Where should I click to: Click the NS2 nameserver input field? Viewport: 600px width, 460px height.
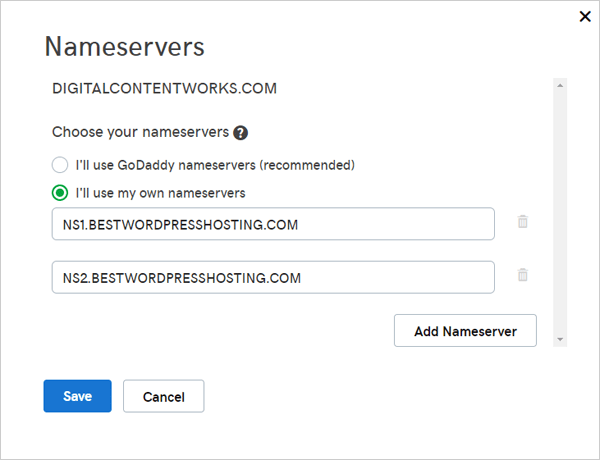273,277
